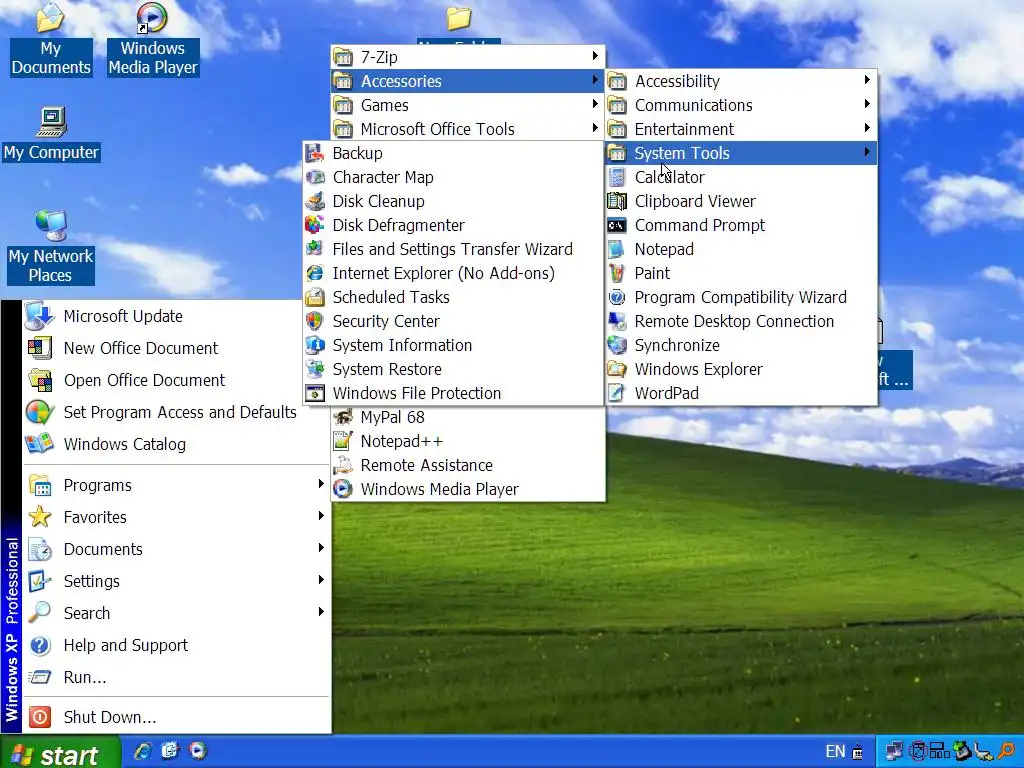Open MyPal 68 browser
Image resolution: width=1024 pixels, height=768 pixels.
coord(468,417)
